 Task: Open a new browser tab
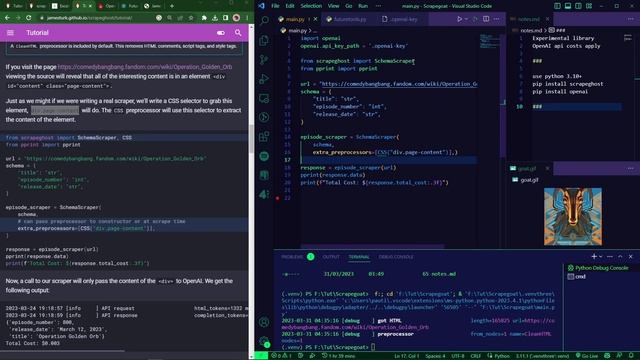point(172,6)
